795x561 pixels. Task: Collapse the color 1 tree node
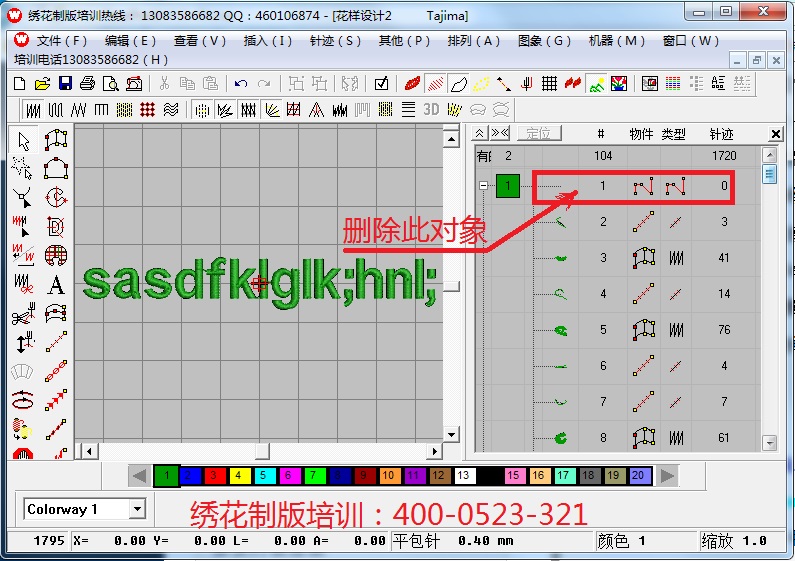pyautogui.click(x=484, y=186)
